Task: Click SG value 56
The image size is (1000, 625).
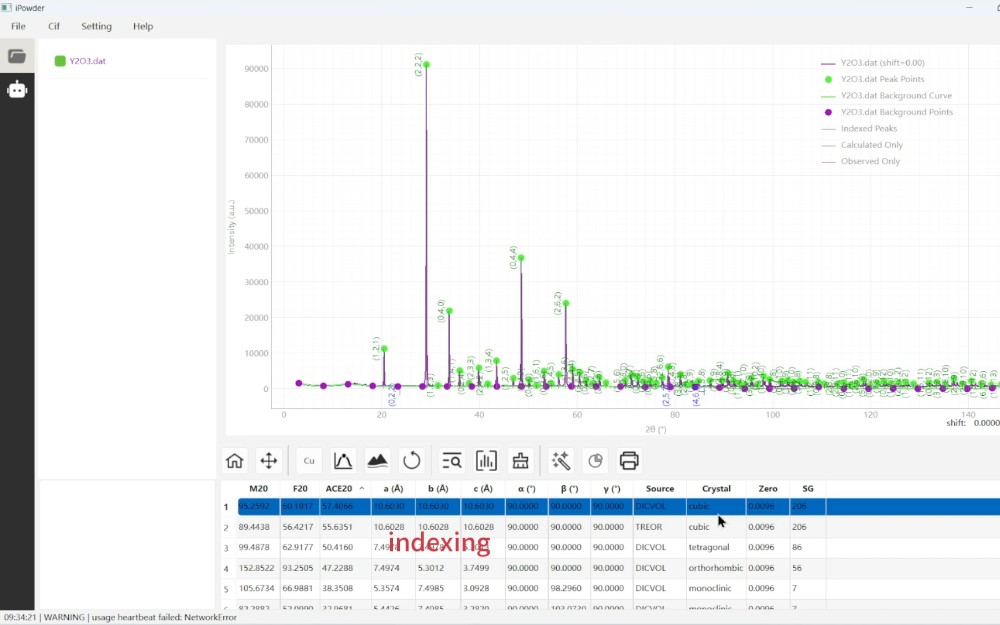Action: (x=797, y=568)
